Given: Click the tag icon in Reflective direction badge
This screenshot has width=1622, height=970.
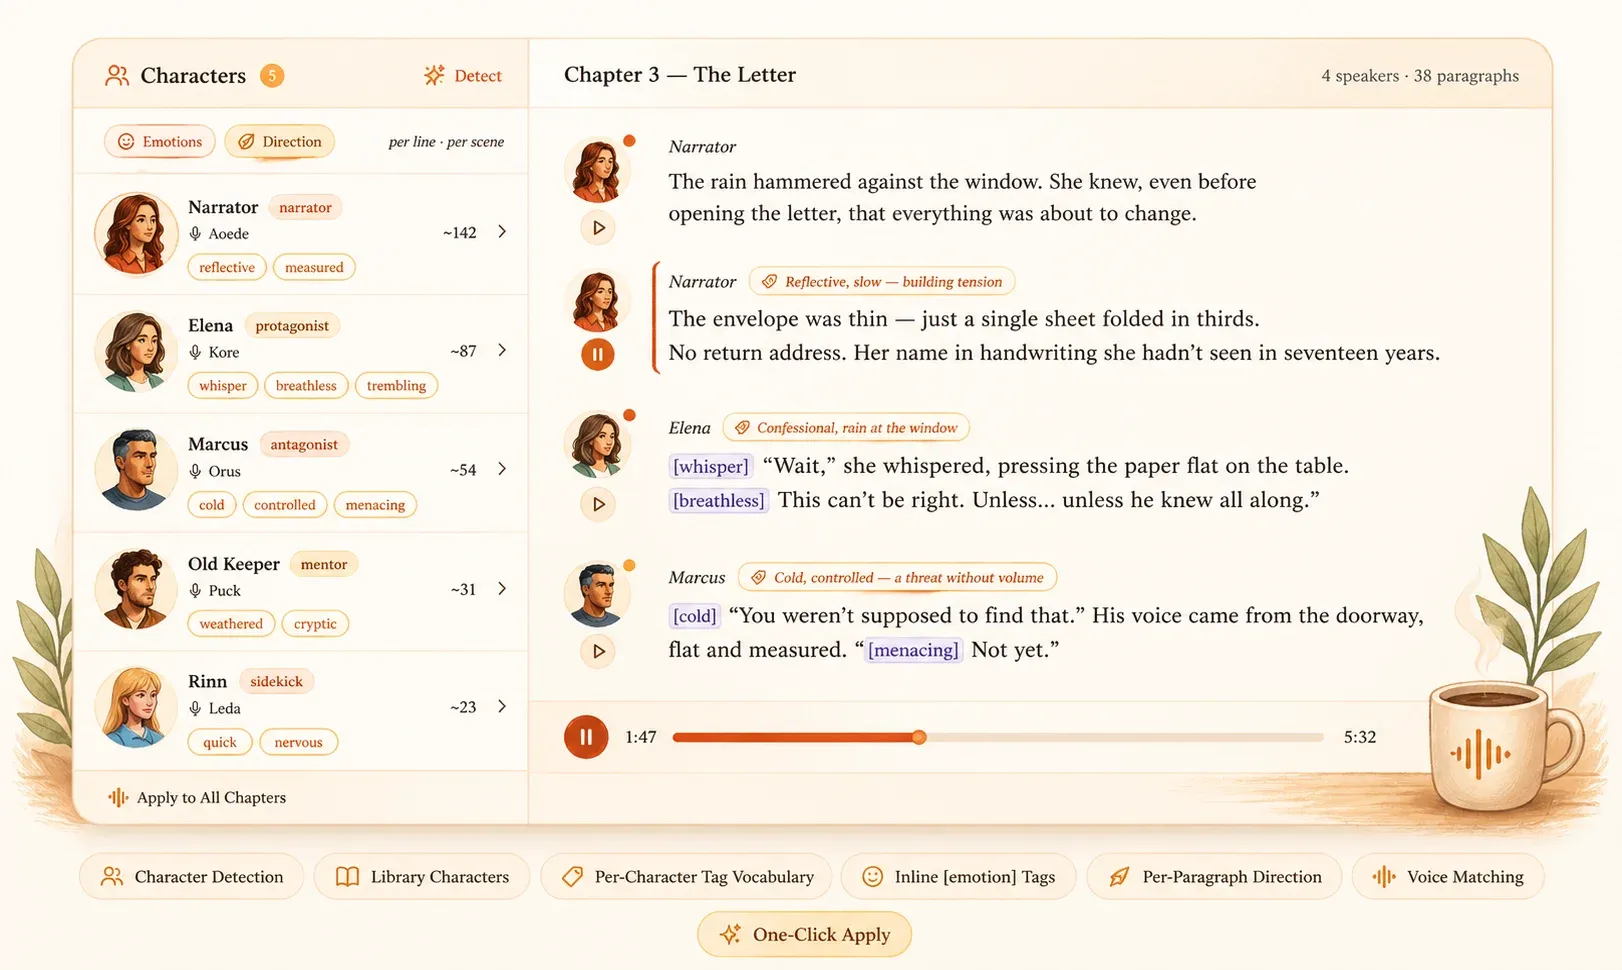Looking at the screenshot, I should [768, 281].
